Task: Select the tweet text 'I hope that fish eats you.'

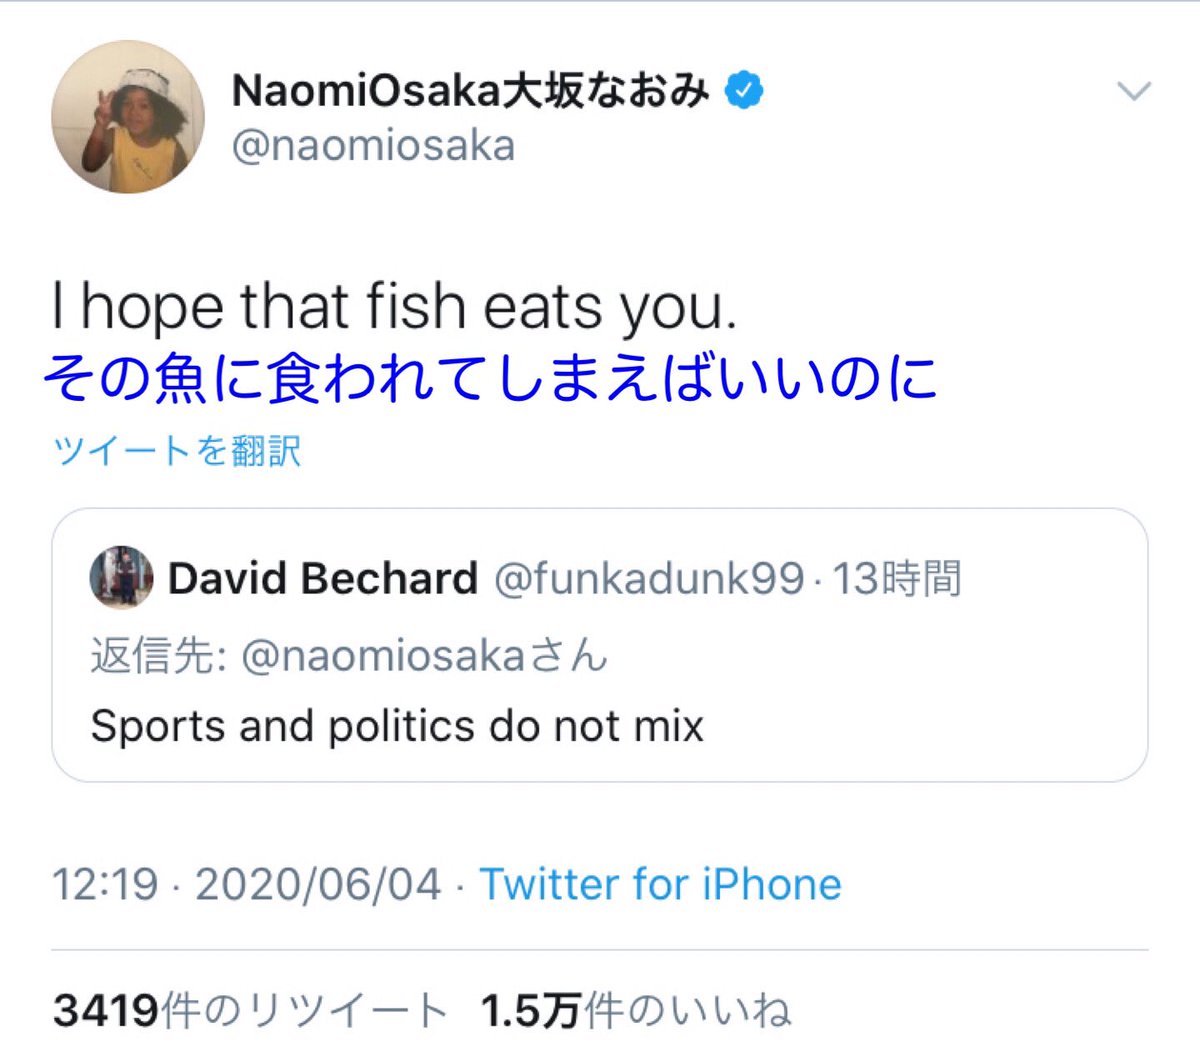Action: click(x=394, y=307)
